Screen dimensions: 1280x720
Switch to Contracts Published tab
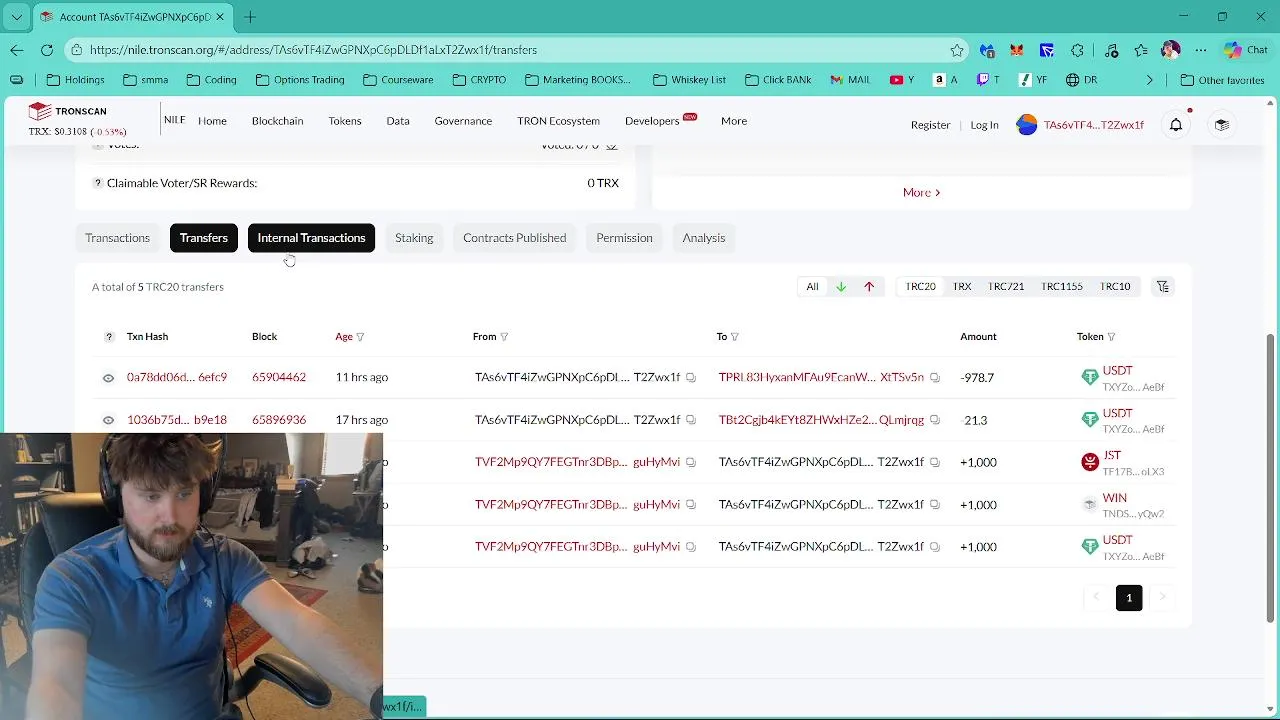coord(514,238)
